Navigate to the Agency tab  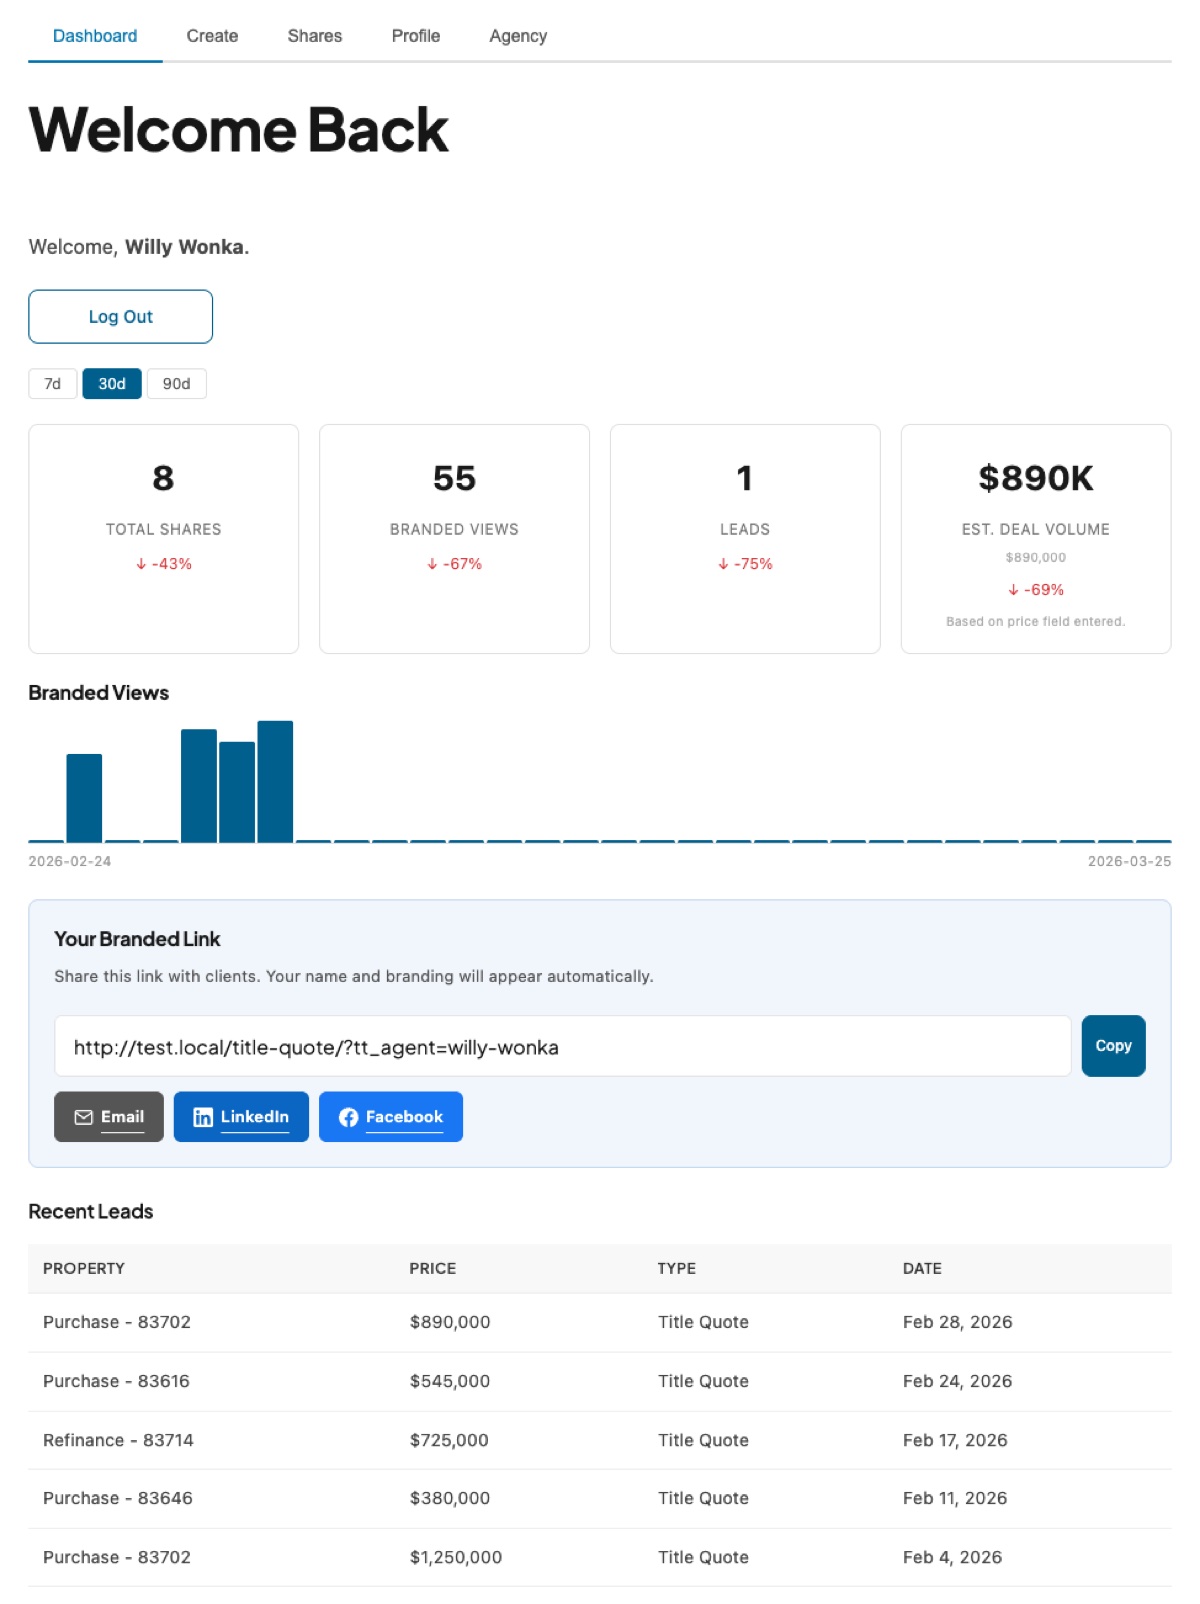point(518,36)
